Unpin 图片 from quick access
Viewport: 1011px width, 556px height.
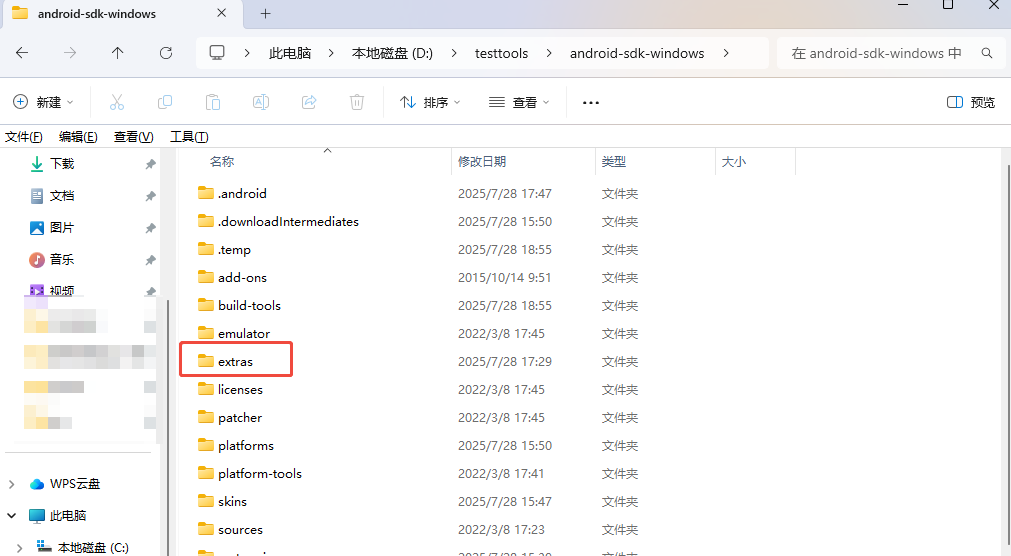point(150,228)
